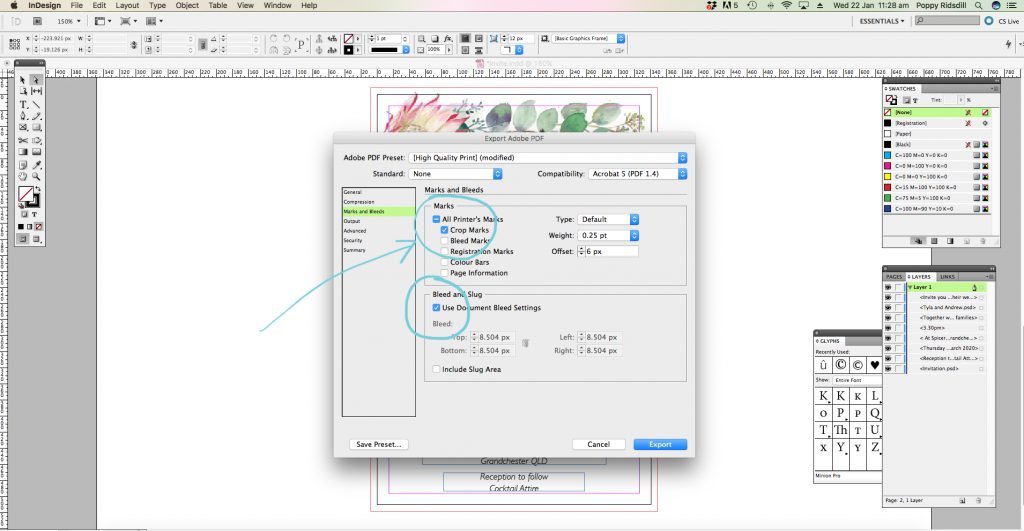
Task: Select the Zoom magnifier tool
Action: (x=36, y=177)
